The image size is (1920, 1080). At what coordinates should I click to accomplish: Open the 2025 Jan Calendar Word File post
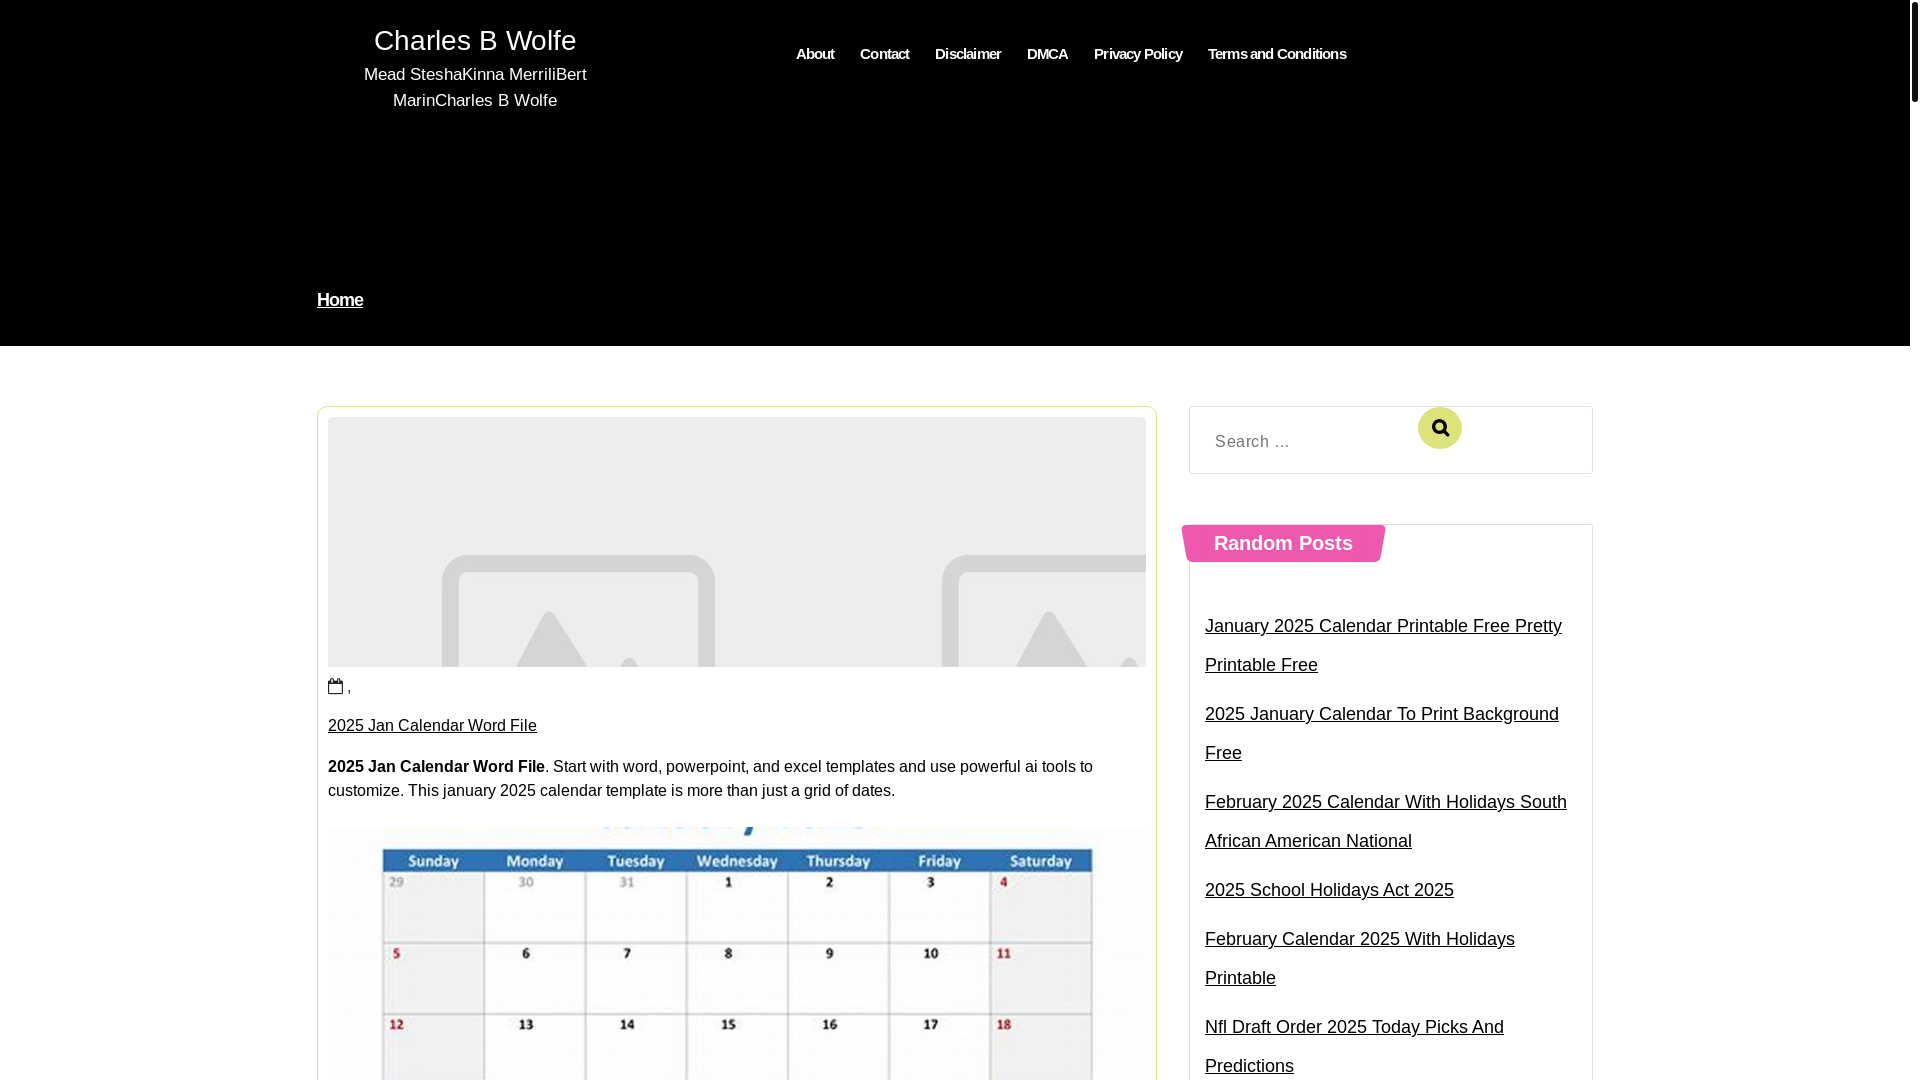[x=432, y=726]
